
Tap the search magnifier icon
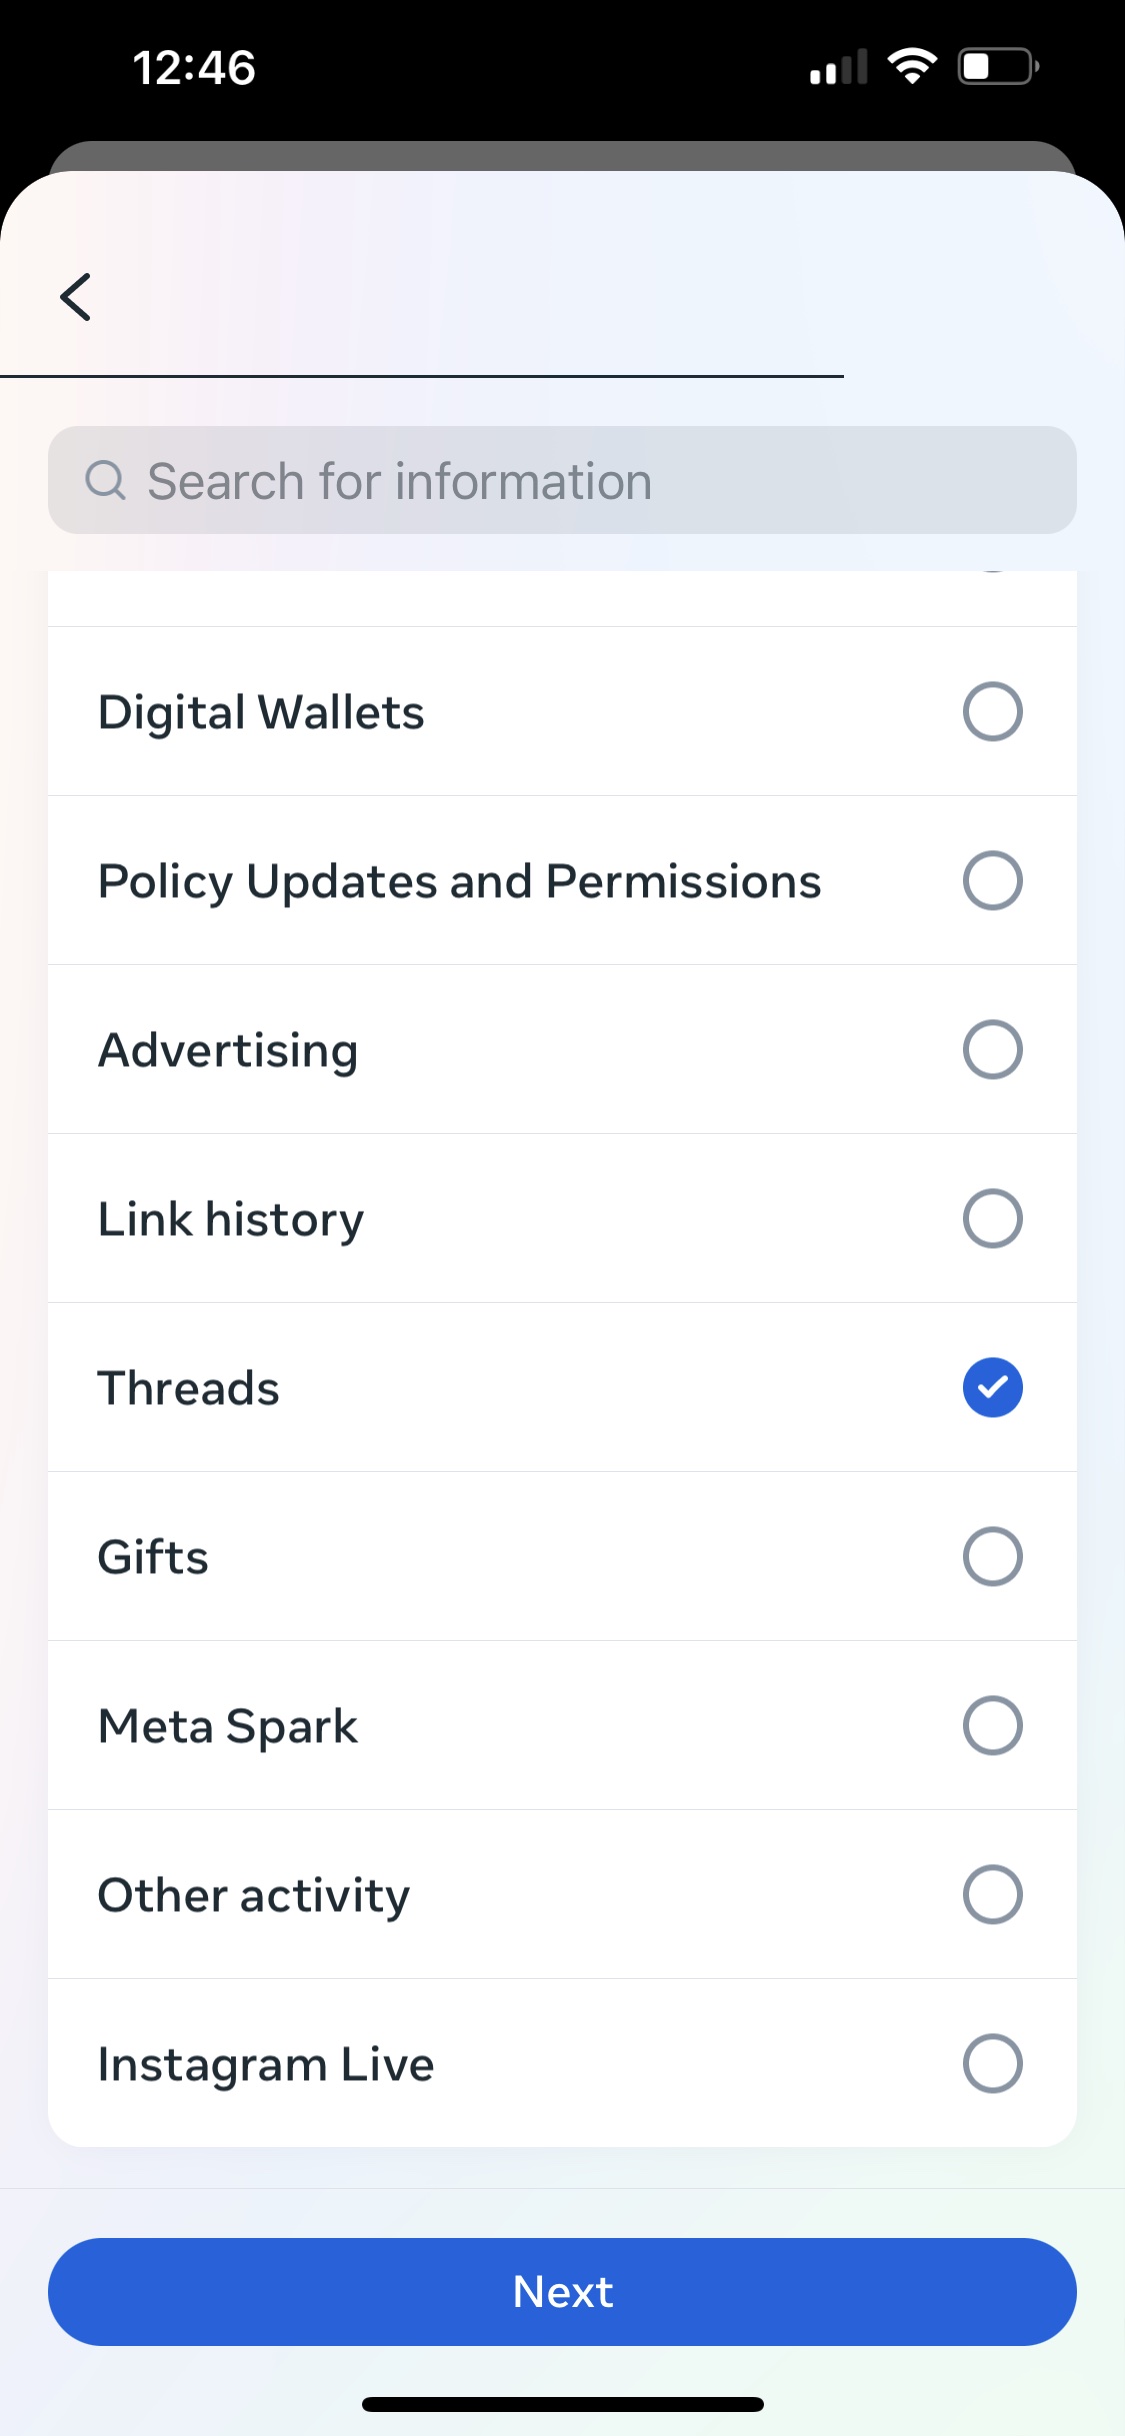105,480
